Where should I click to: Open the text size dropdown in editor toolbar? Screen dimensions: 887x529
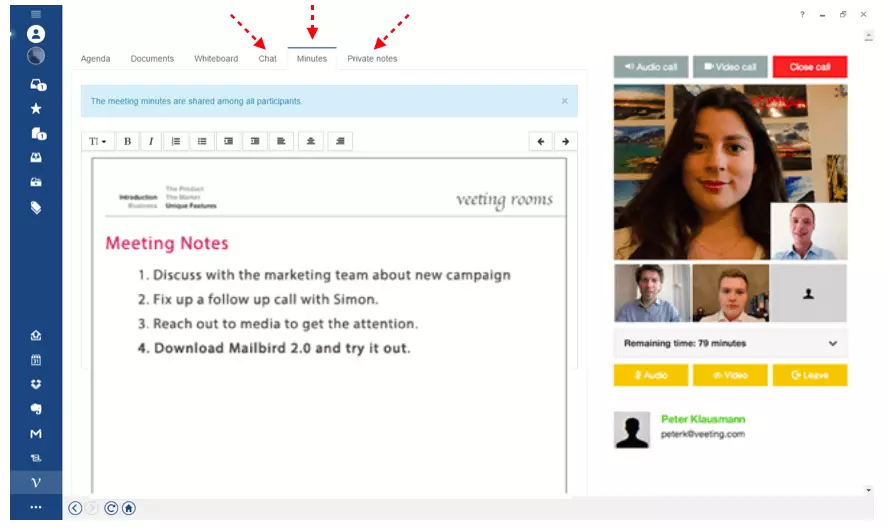click(98, 141)
